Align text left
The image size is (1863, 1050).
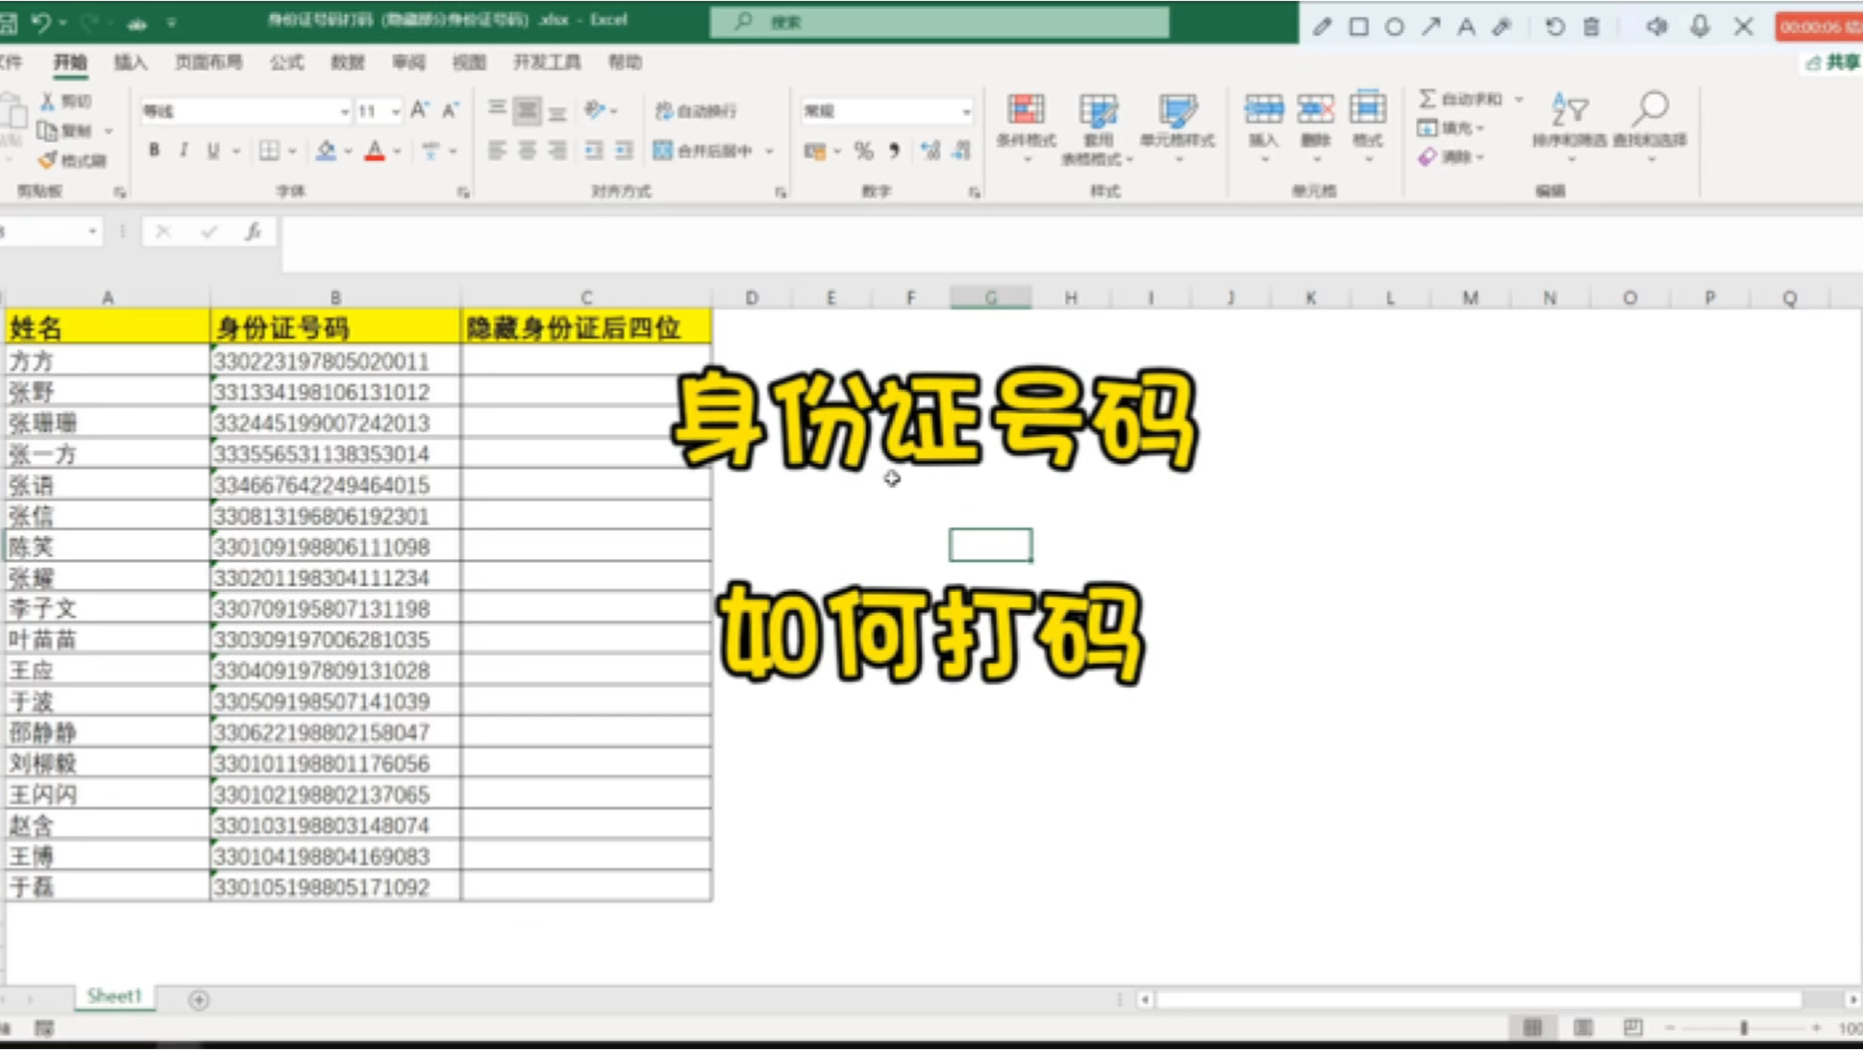pyautogui.click(x=497, y=150)
